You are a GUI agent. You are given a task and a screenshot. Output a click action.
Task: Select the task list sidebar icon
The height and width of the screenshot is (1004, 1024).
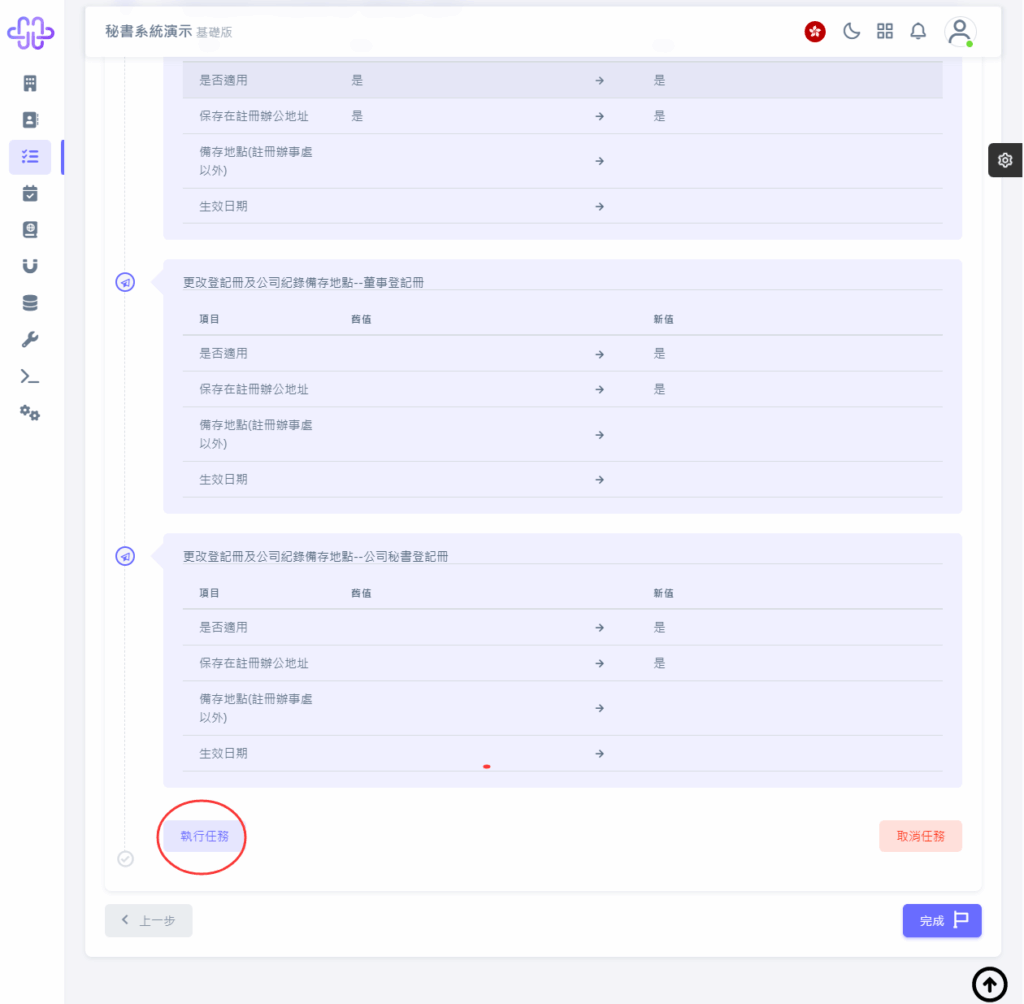(30, 157)
